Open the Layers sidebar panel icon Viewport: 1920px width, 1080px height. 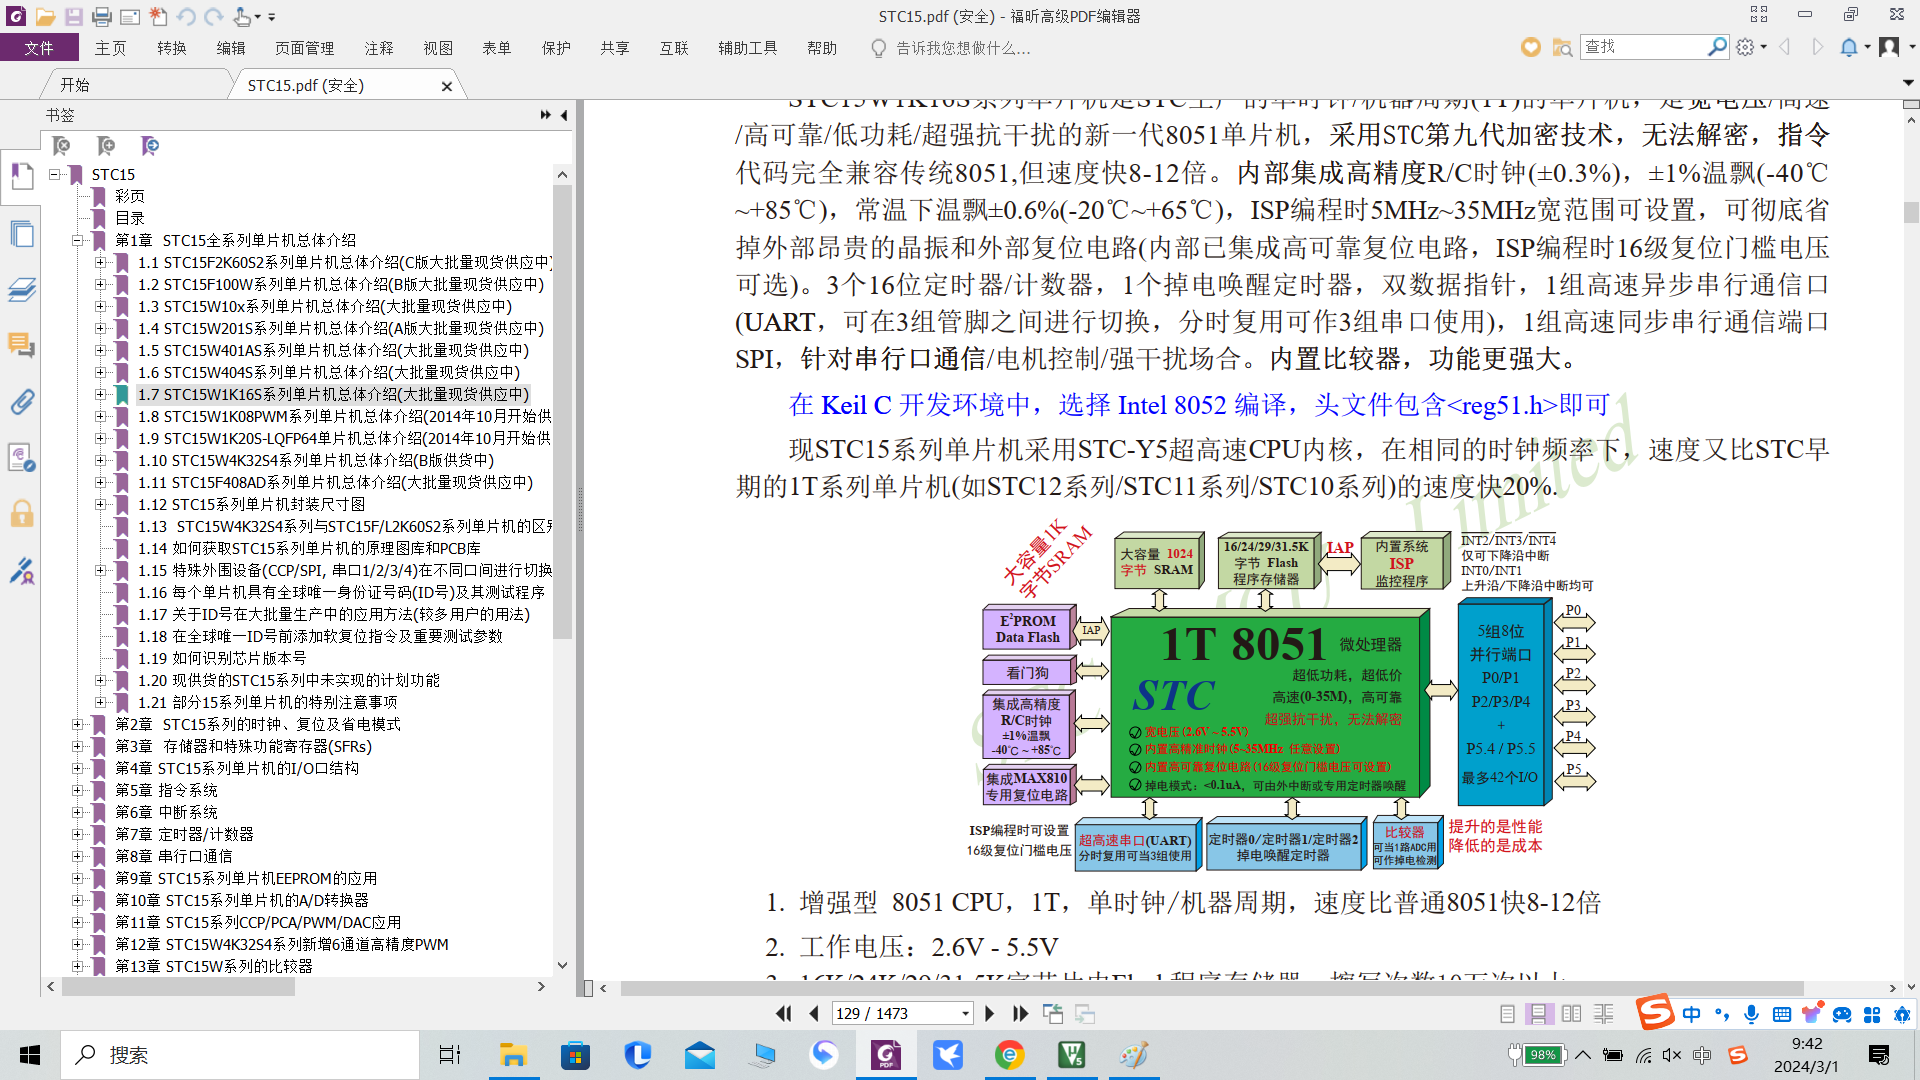tap(21, 290)
